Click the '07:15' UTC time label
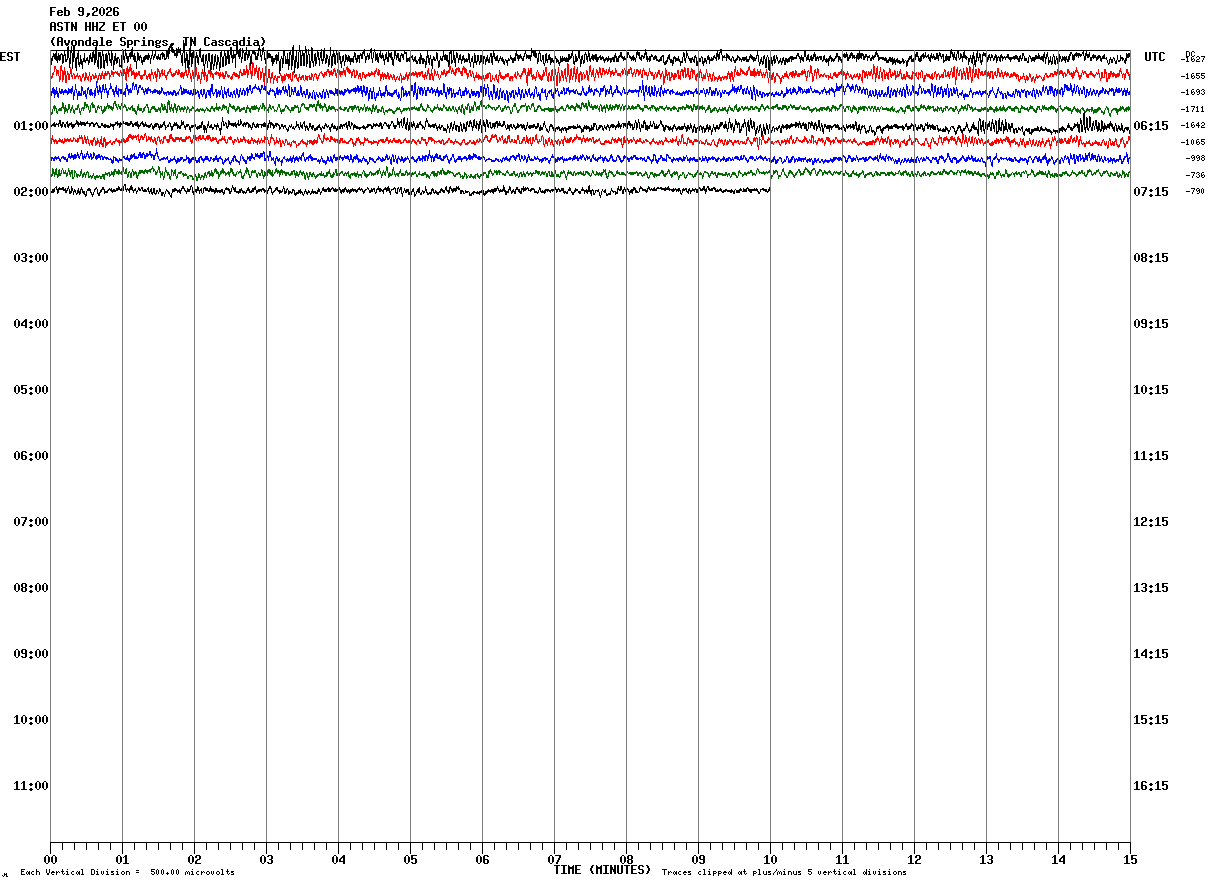The image size is (1210, 886). [1151, 192]
